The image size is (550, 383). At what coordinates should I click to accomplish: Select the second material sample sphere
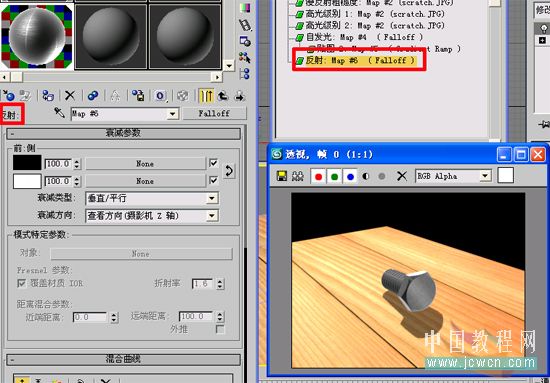[111, 36]
